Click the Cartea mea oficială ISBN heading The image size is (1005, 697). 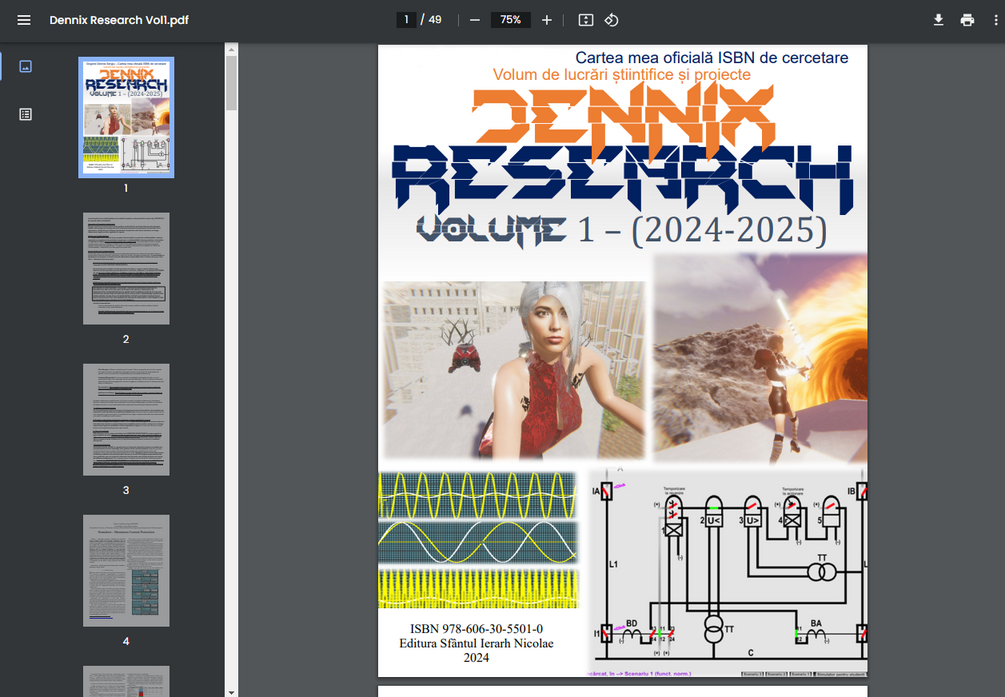point(711,58)
